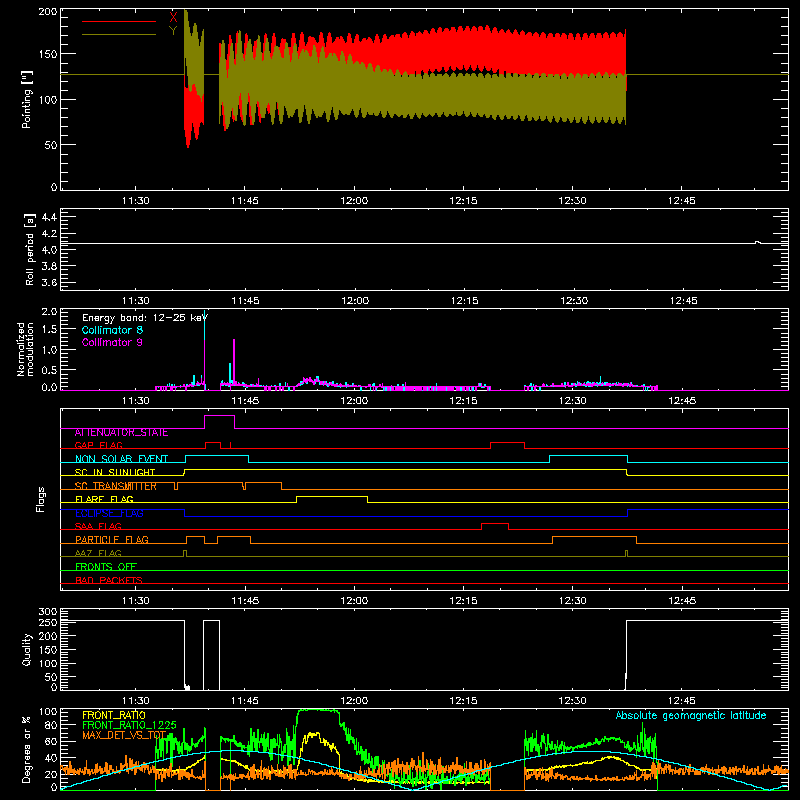Click 11:30 time label under Pointing plot
The height and width of the screenshot is (800, 800).
pyautogui.click(x=136, y=201)
